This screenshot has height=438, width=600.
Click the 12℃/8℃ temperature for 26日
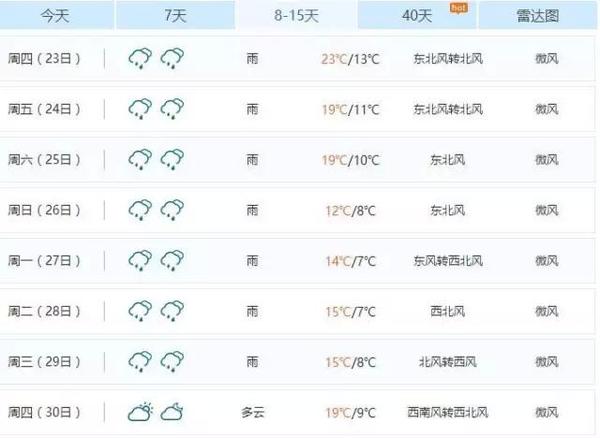click(x=350, y=211)
